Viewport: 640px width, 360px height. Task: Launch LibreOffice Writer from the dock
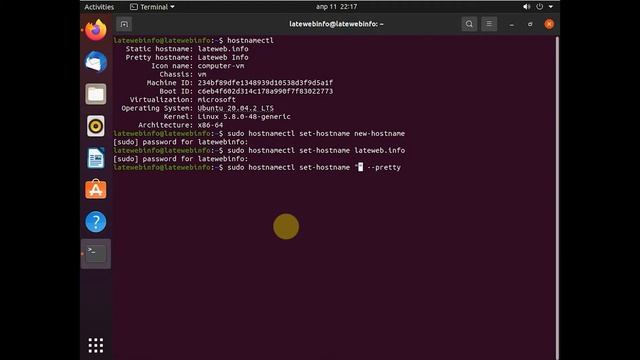96,158
